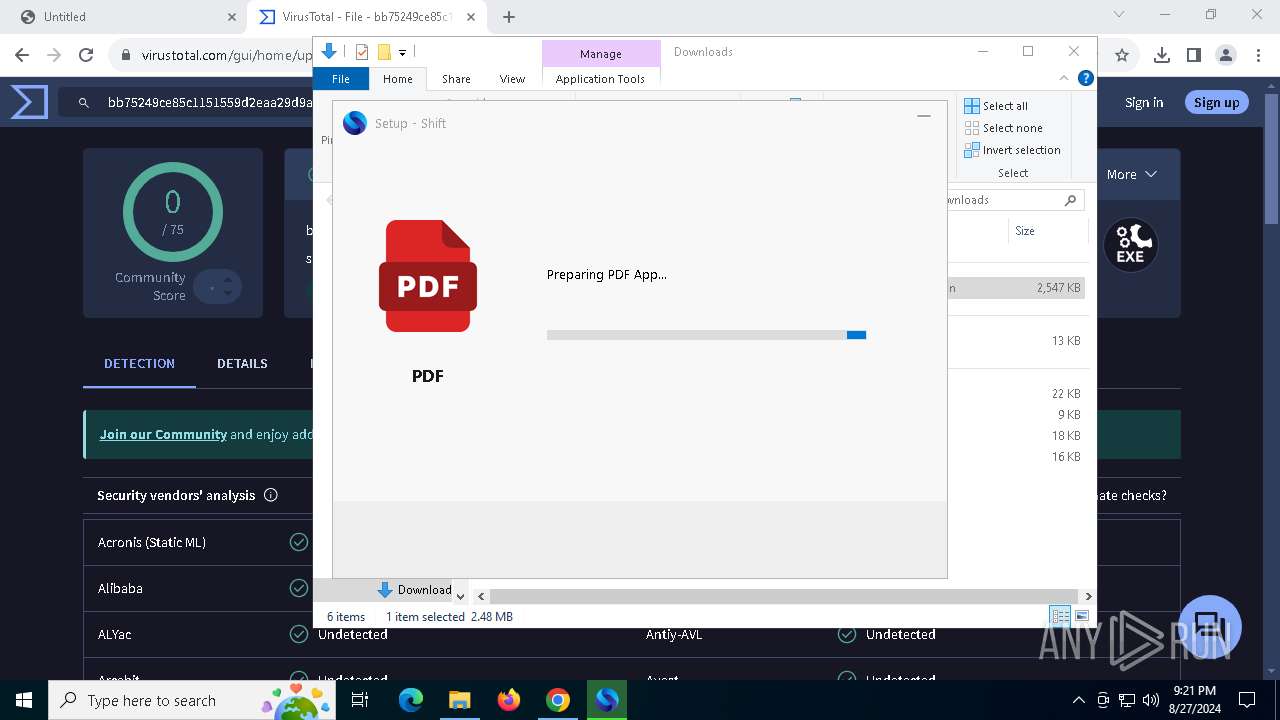Open Chrome tab search chevron
The width and height of the screenshot is (1280, 720).
(x=1119, y=15)
